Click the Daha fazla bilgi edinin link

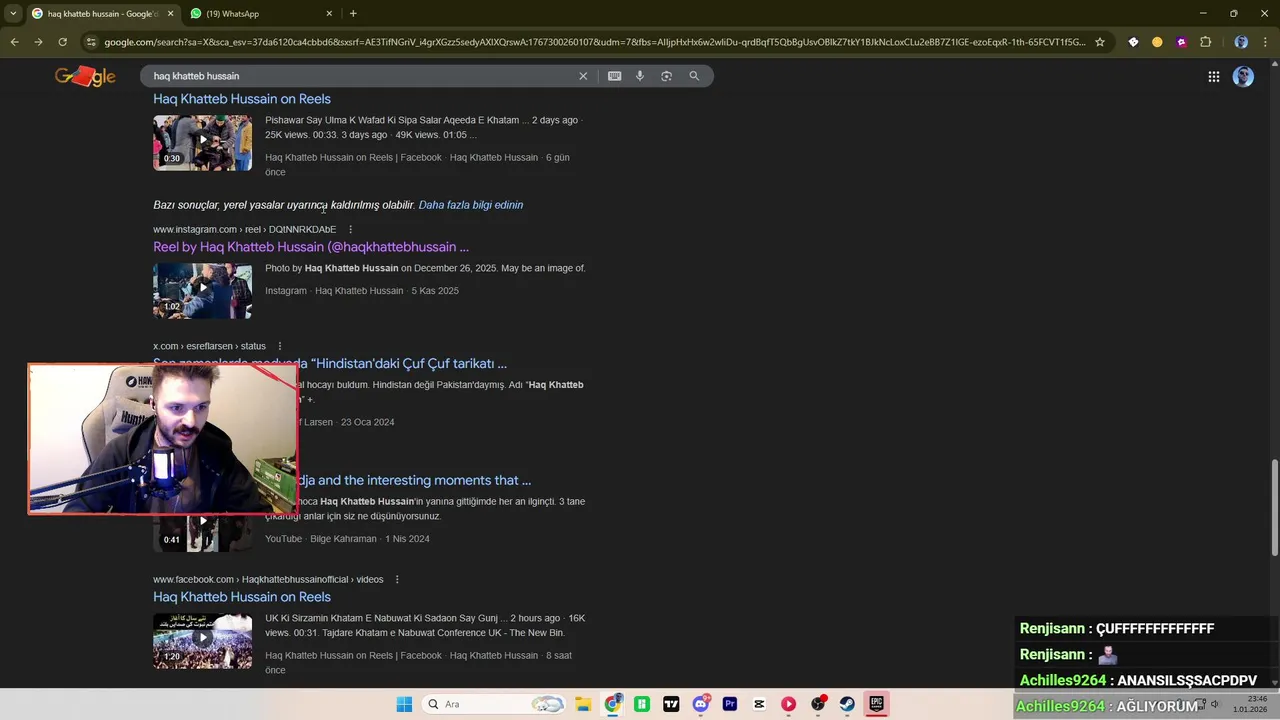471,205
